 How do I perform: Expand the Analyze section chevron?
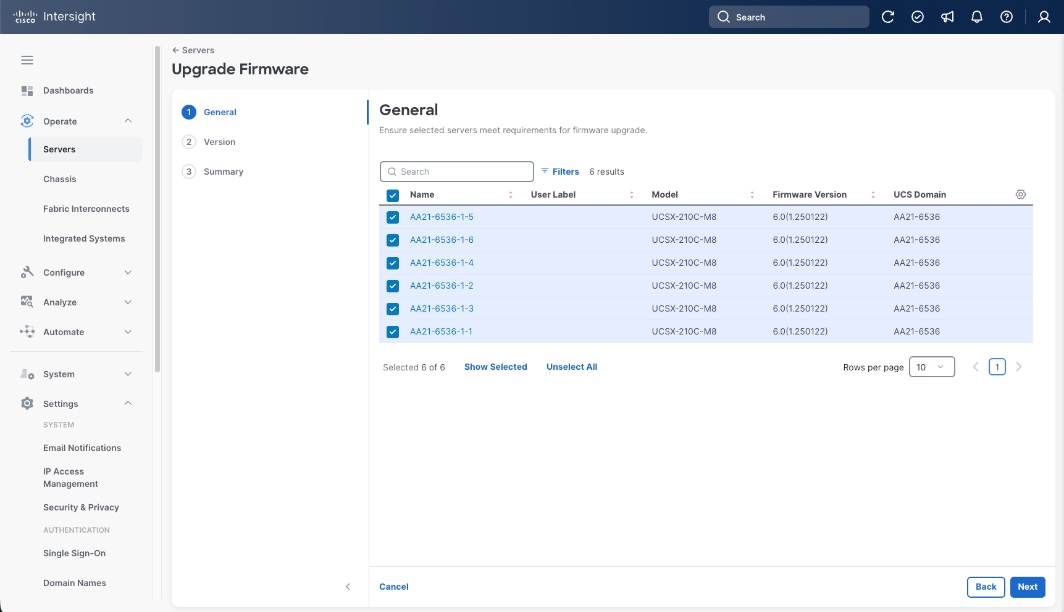[x=128, y=302]
